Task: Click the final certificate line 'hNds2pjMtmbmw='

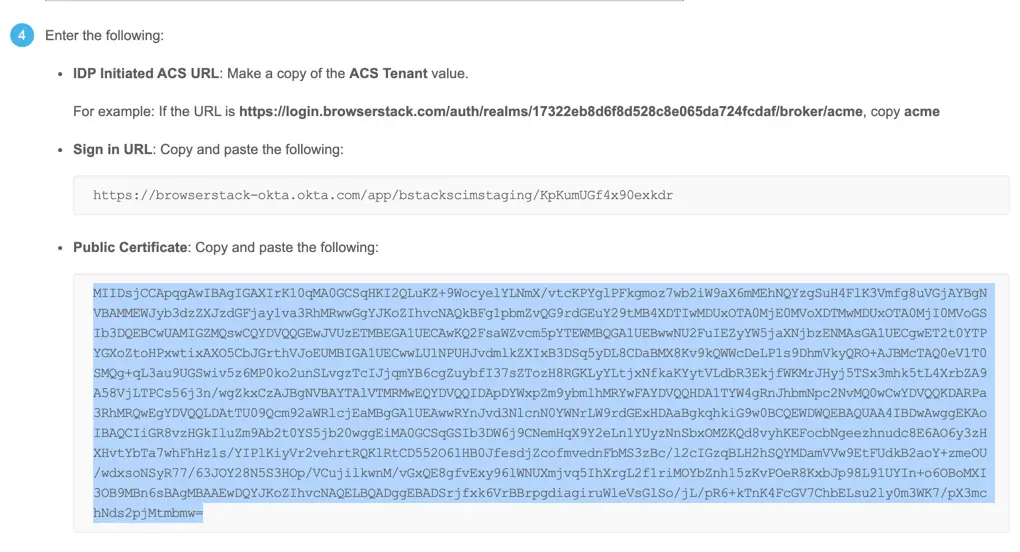Action: 148,513
